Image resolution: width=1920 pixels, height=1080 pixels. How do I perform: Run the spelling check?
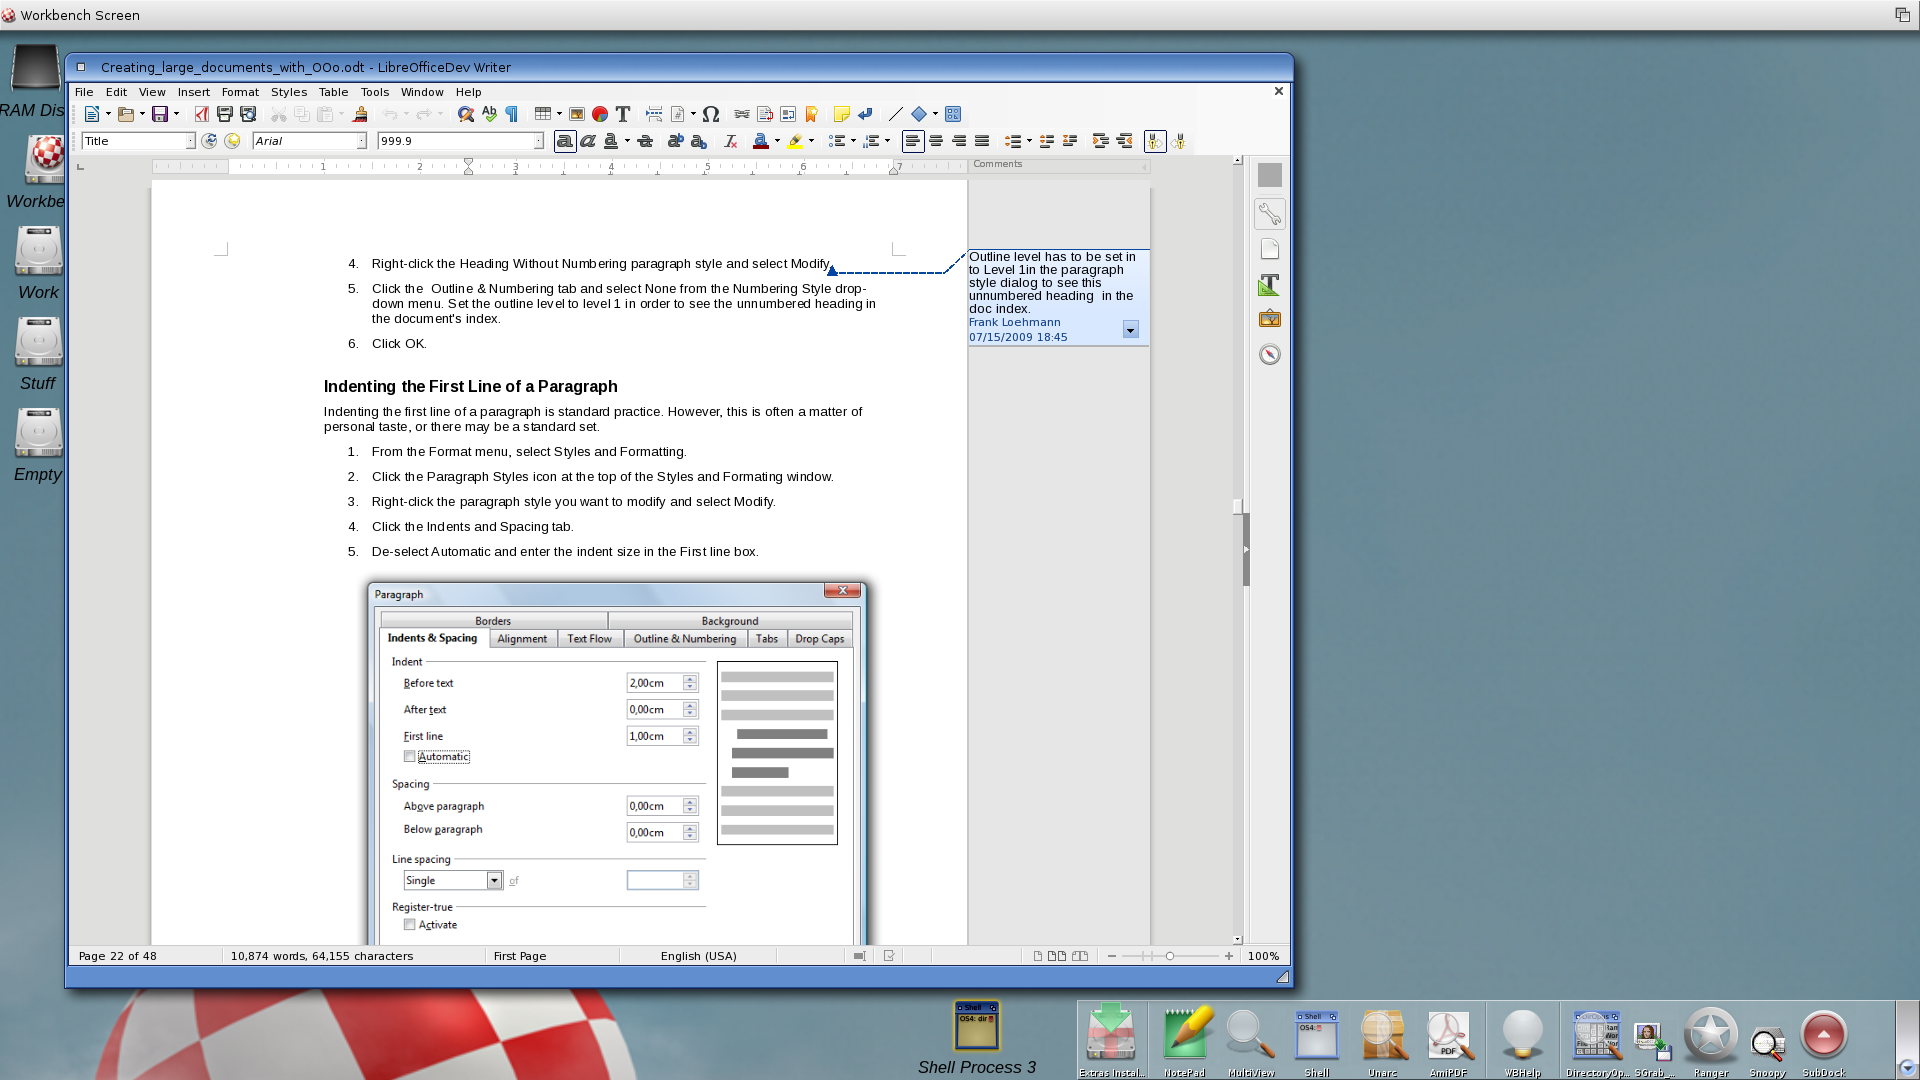pos(489,114)
